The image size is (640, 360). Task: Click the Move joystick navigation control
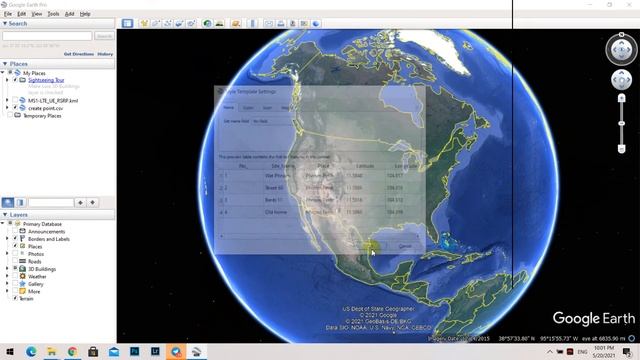coord(621,80)
